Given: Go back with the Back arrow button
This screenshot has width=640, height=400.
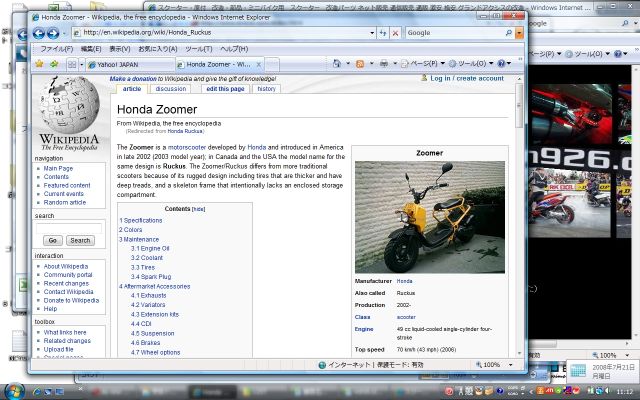Looking at the screenshot, I should (x=39, y=33).
